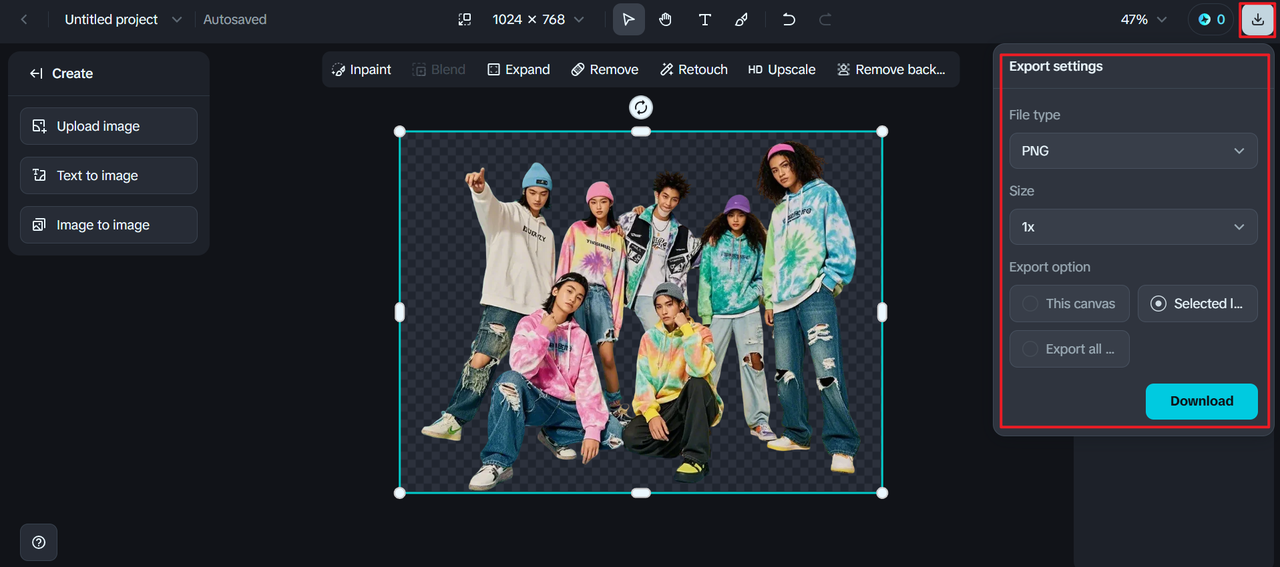Click Upload image

pyautogui.click(x=109, y=126)
